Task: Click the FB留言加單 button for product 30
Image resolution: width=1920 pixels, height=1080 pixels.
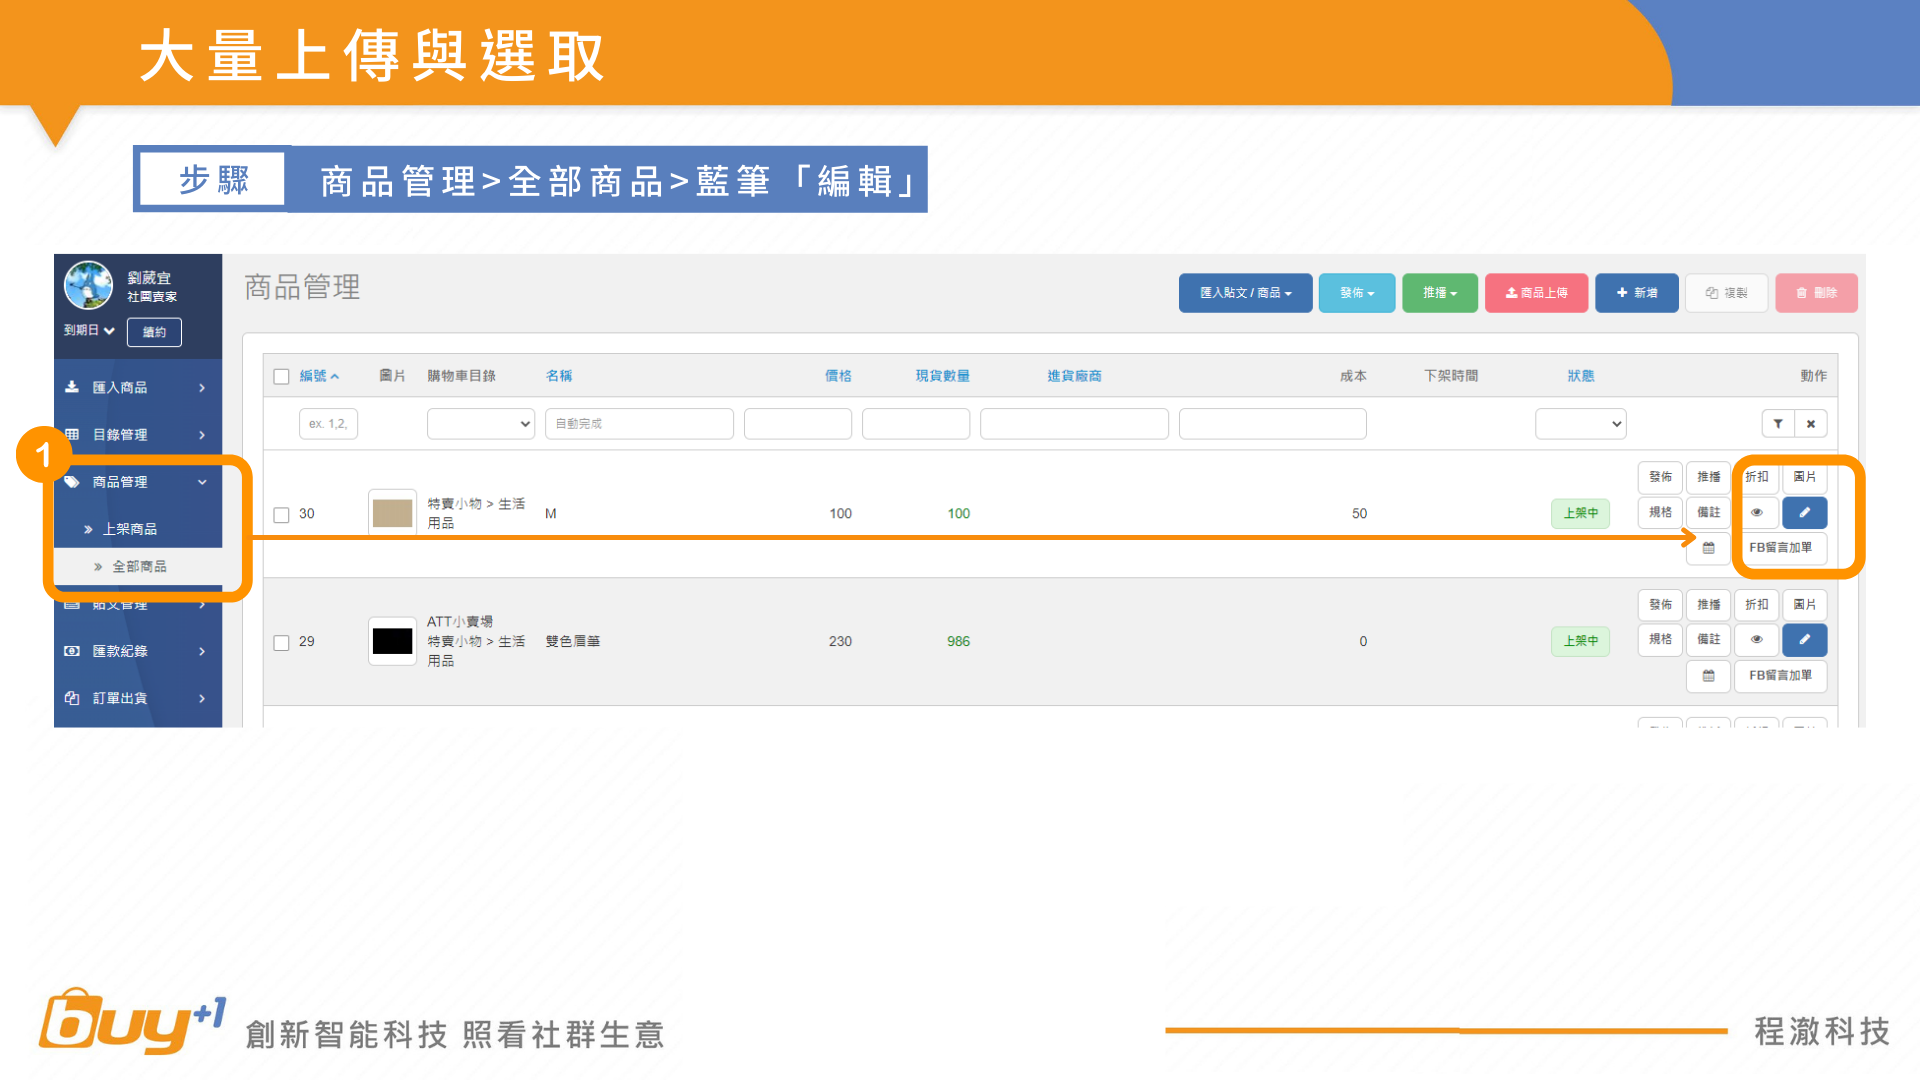Action: [1780, 548]
